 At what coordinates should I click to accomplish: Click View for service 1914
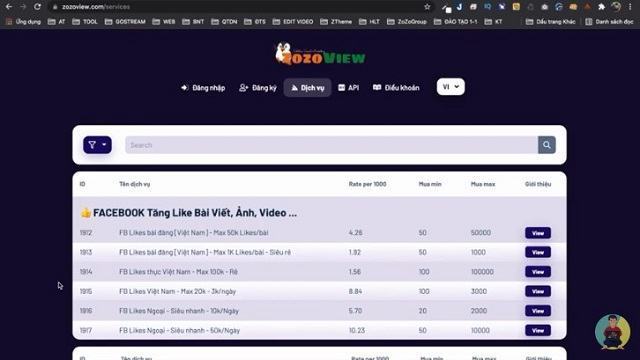[x=538, y=272]
